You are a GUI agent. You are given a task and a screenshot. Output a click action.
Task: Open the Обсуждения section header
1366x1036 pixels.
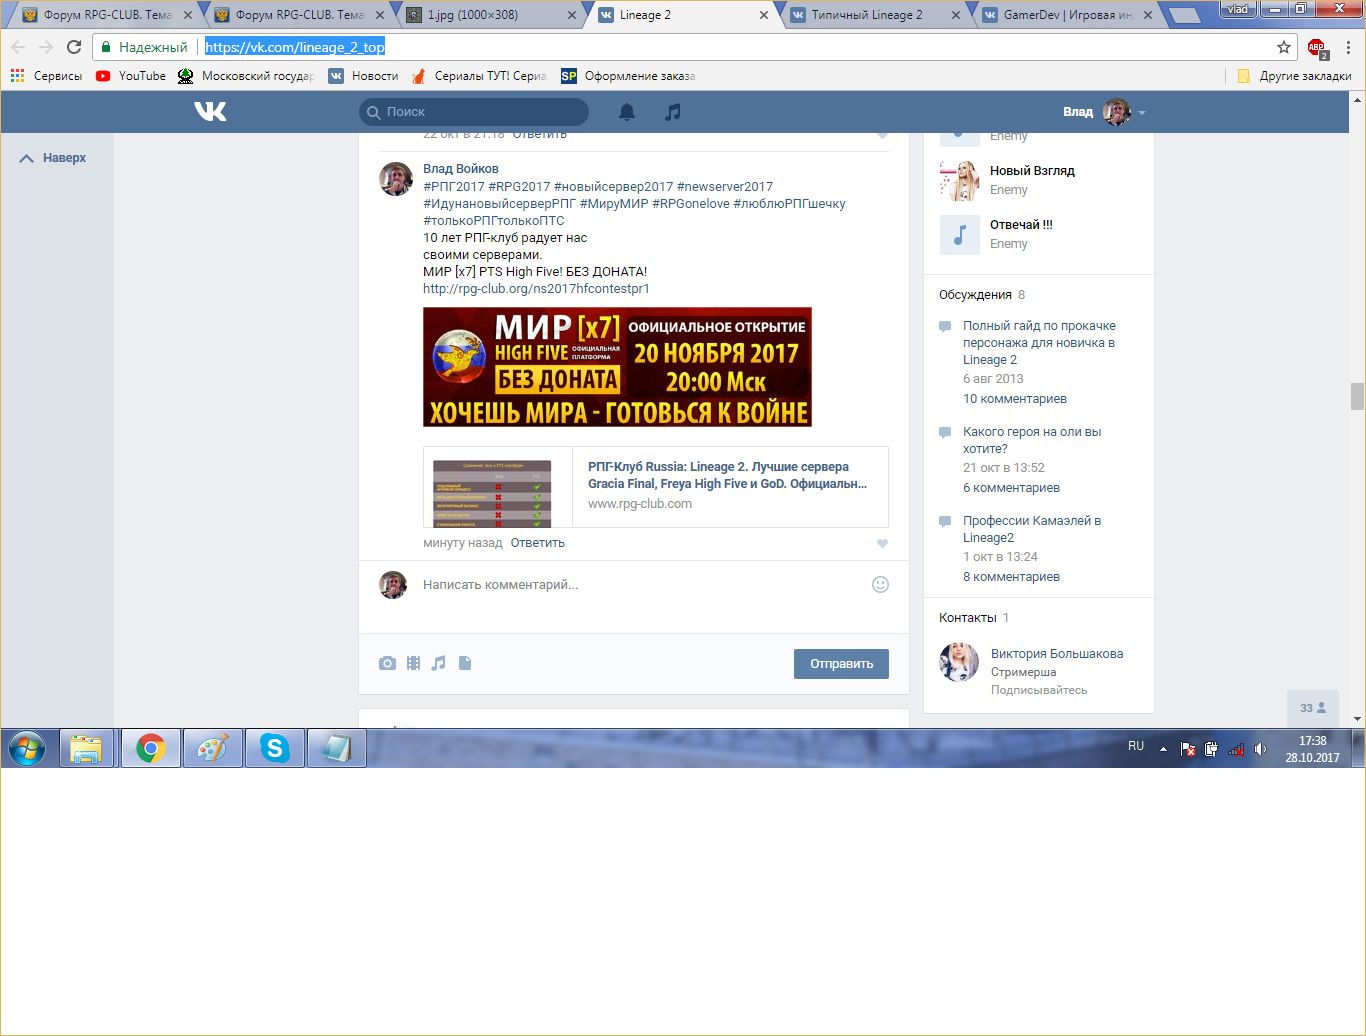tap(976, 295)
